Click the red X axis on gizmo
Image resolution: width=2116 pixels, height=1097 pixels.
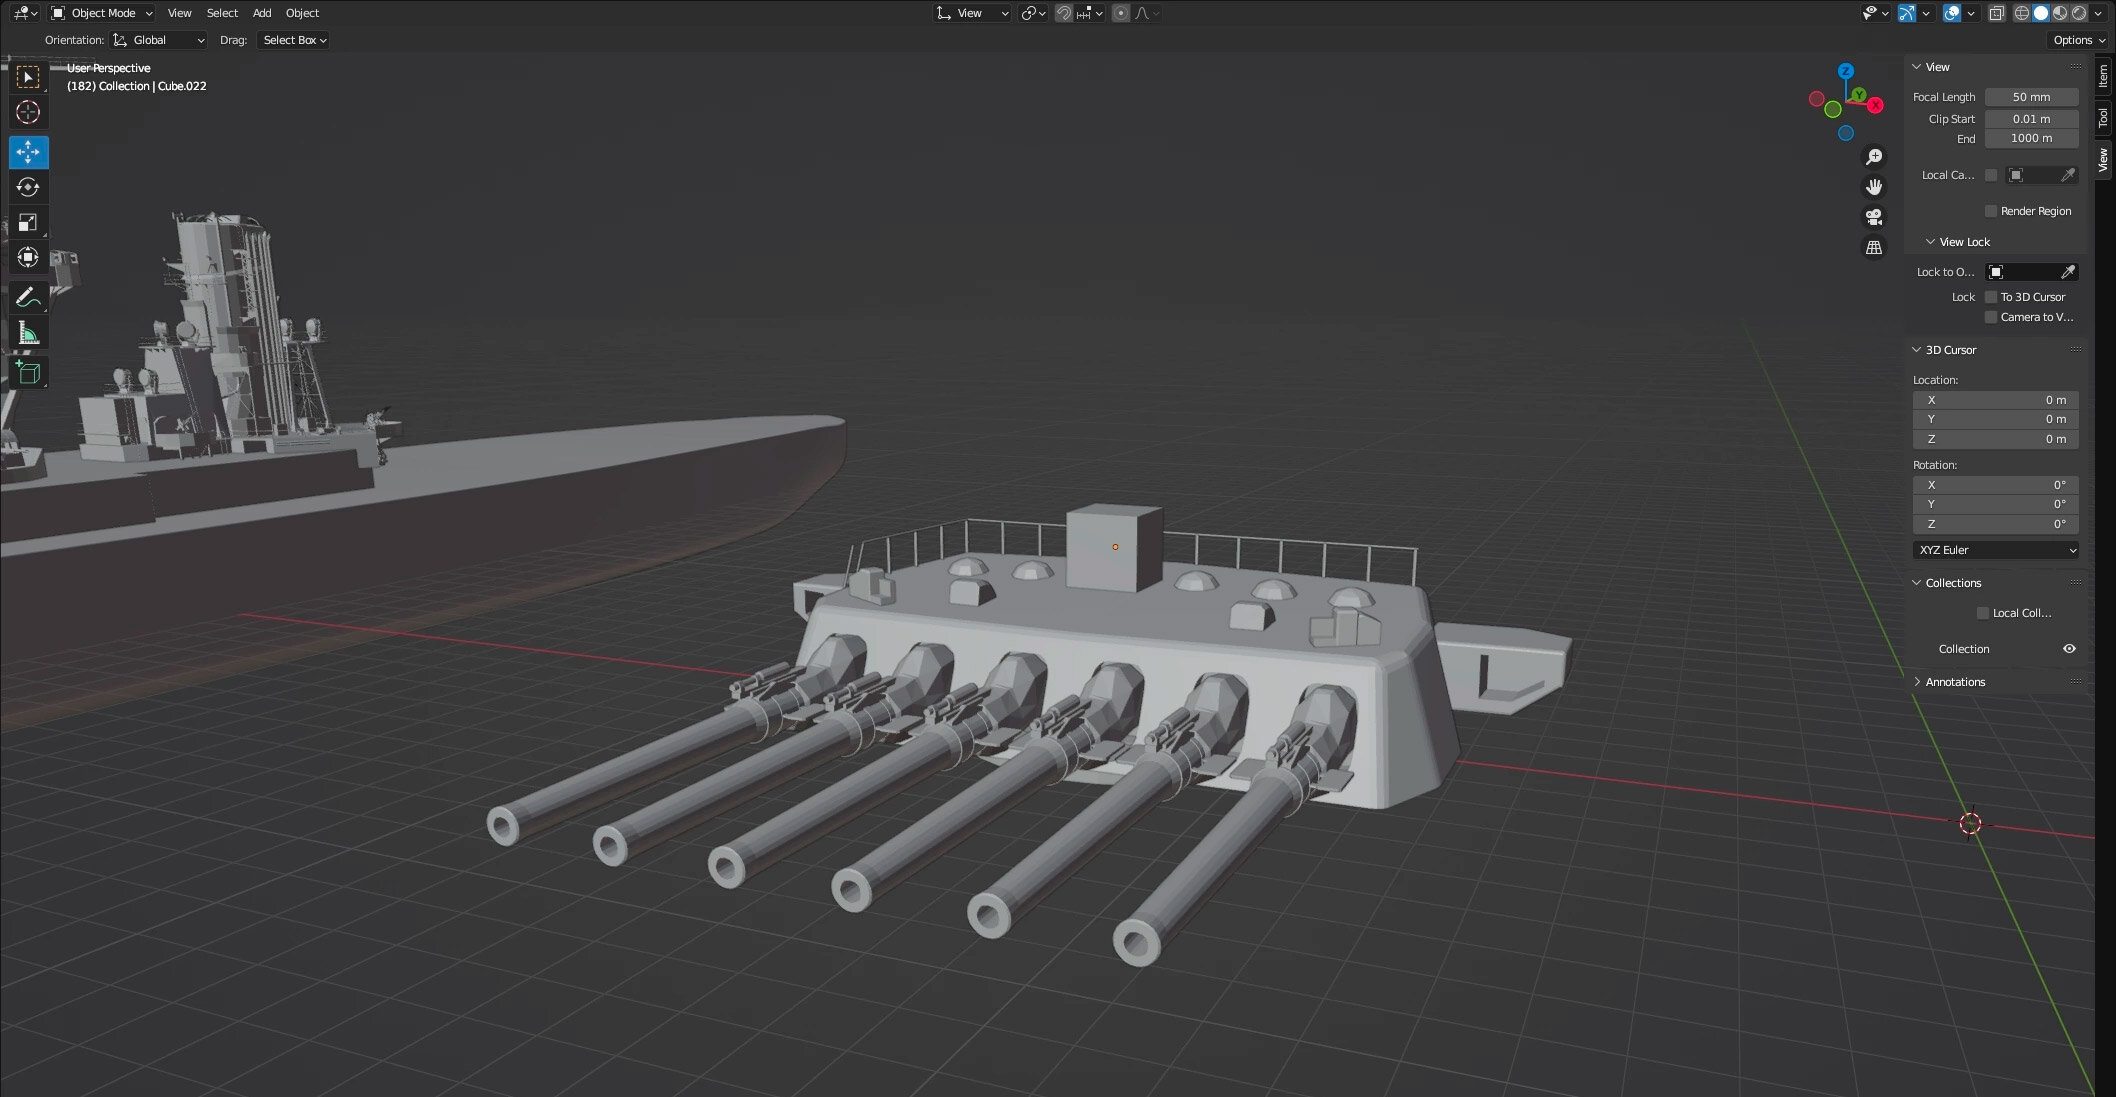point(1875,105)
